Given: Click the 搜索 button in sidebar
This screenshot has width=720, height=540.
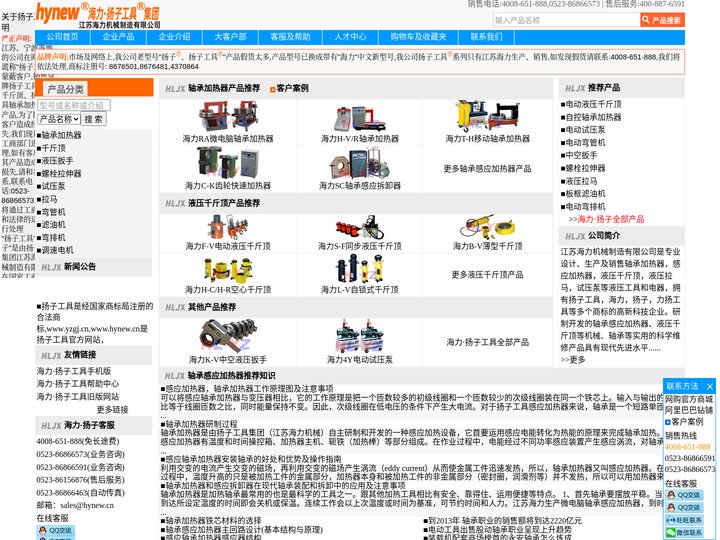Looking at the screenshot, I should tap(94, 119).
